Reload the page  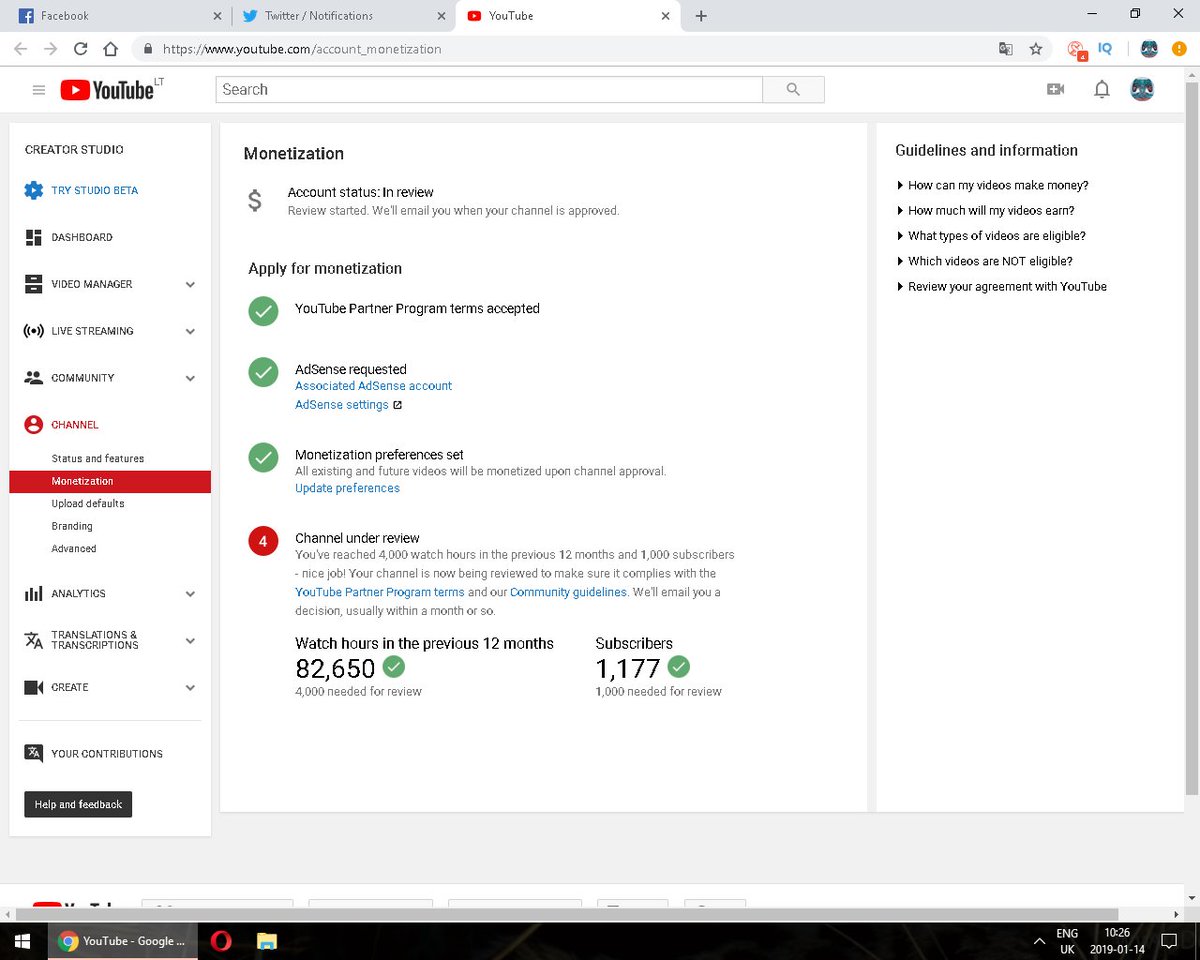[80, 48]
